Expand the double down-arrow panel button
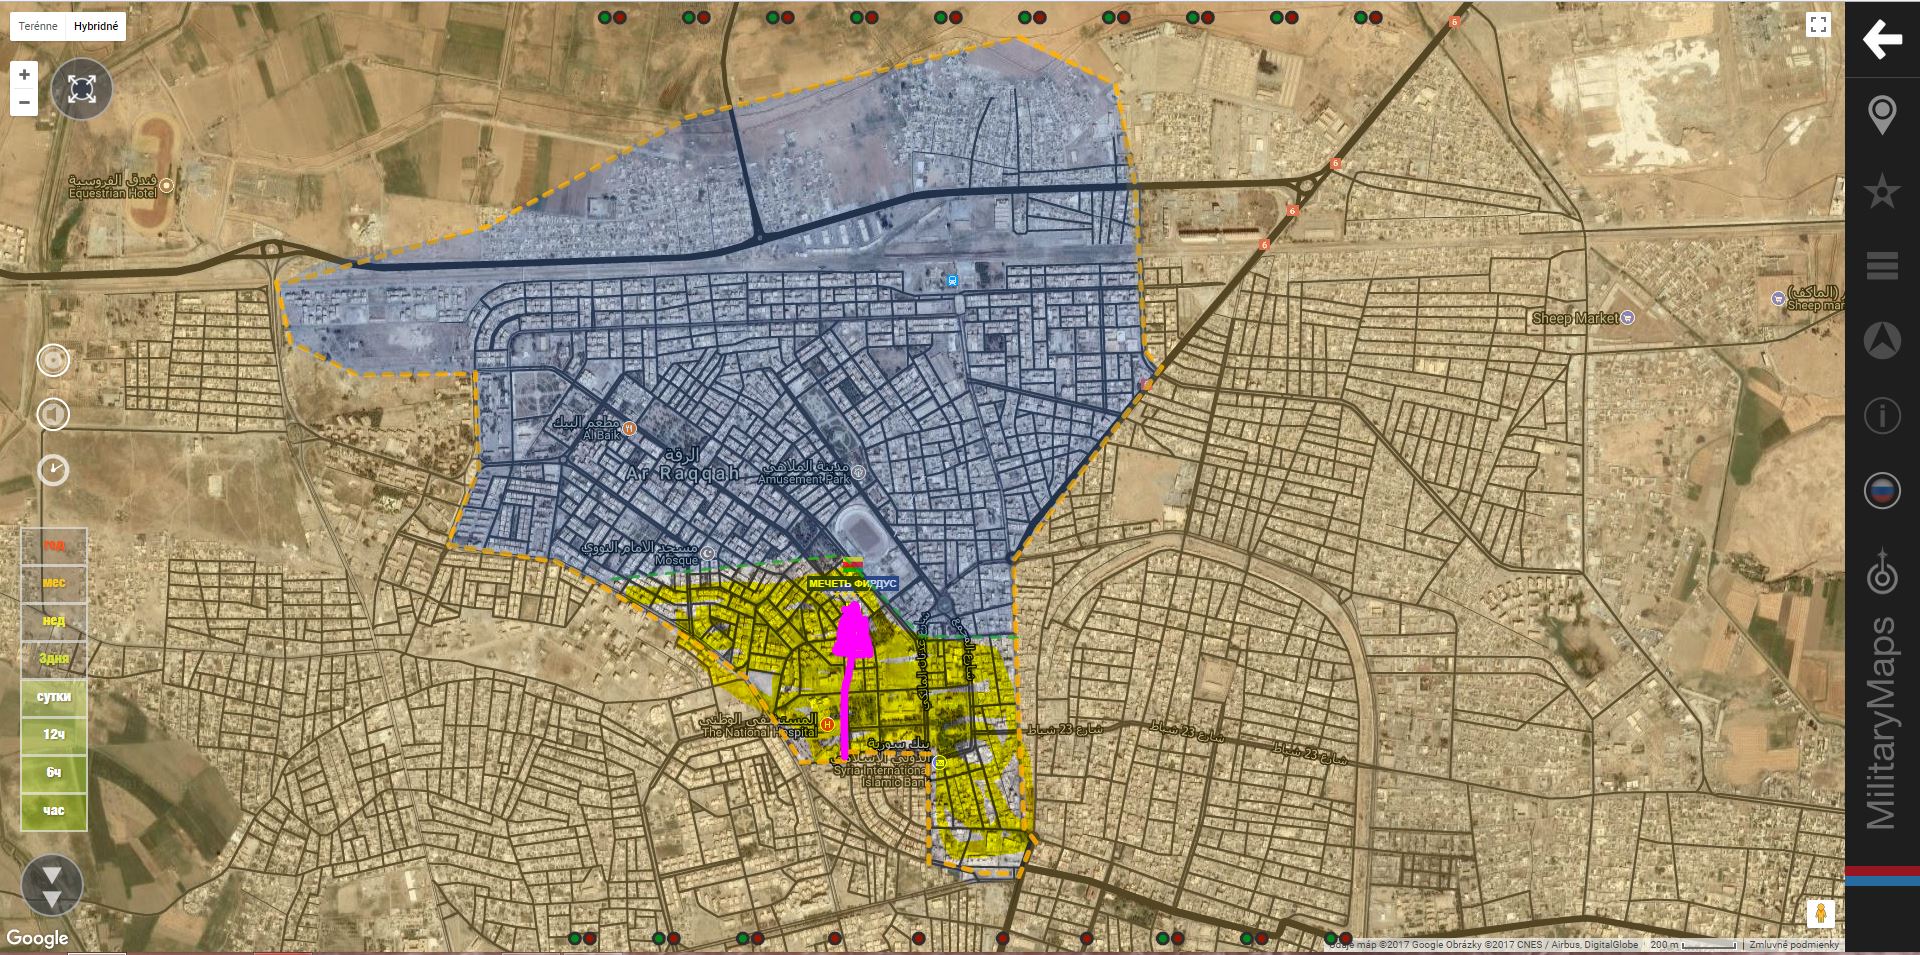Screen dimensions: 1920x955 coord(52,886)
